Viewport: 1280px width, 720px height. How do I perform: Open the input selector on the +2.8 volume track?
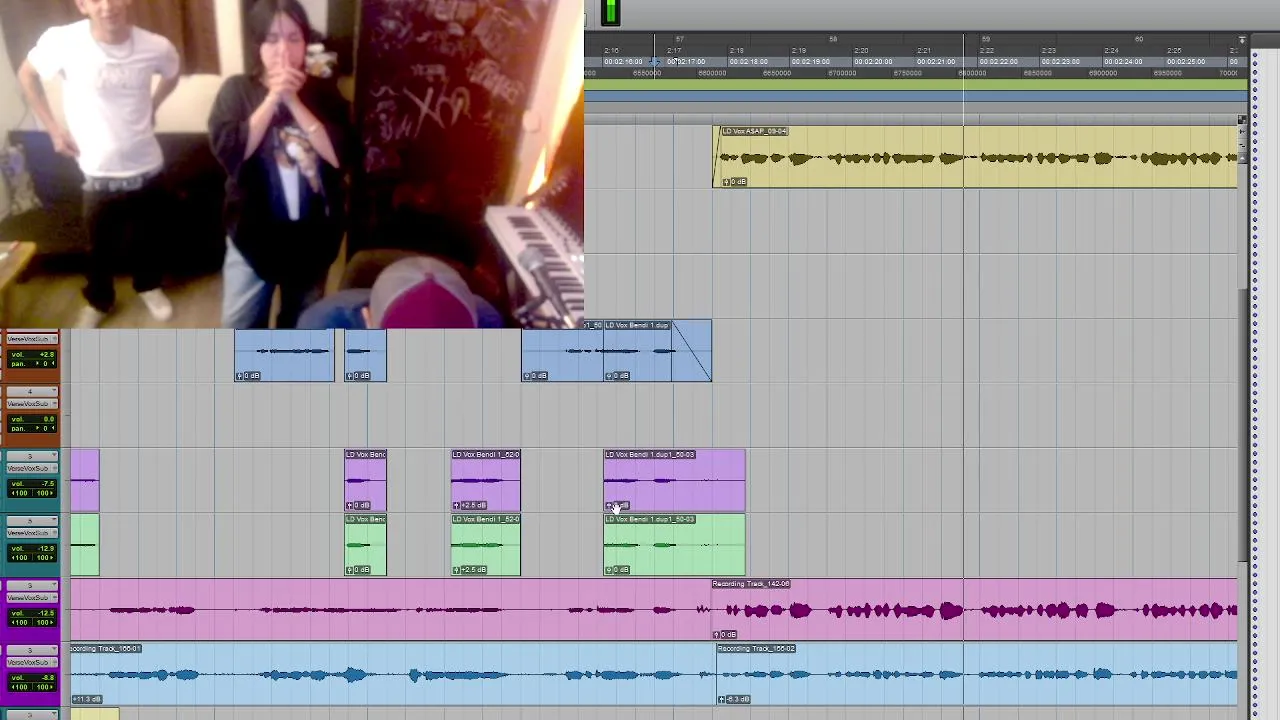32,331
